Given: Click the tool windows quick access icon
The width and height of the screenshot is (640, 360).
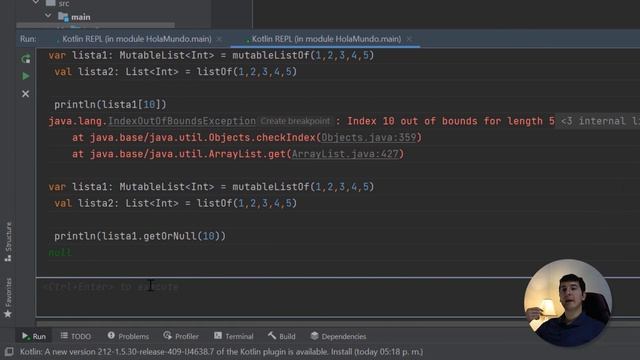Looking at the screenshot, I should [x=9, y=352].
